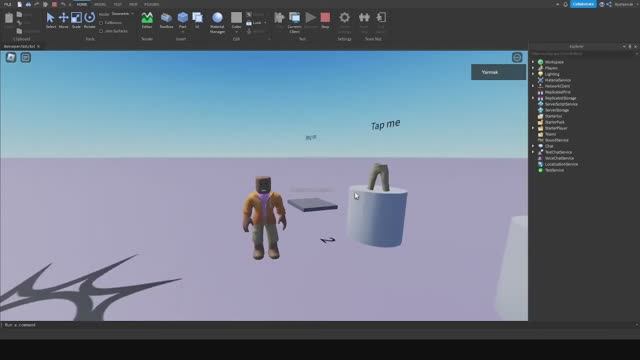Click the avatar character in viewport
This screenshot has height=360, width=640.
[x=264, y=218]
